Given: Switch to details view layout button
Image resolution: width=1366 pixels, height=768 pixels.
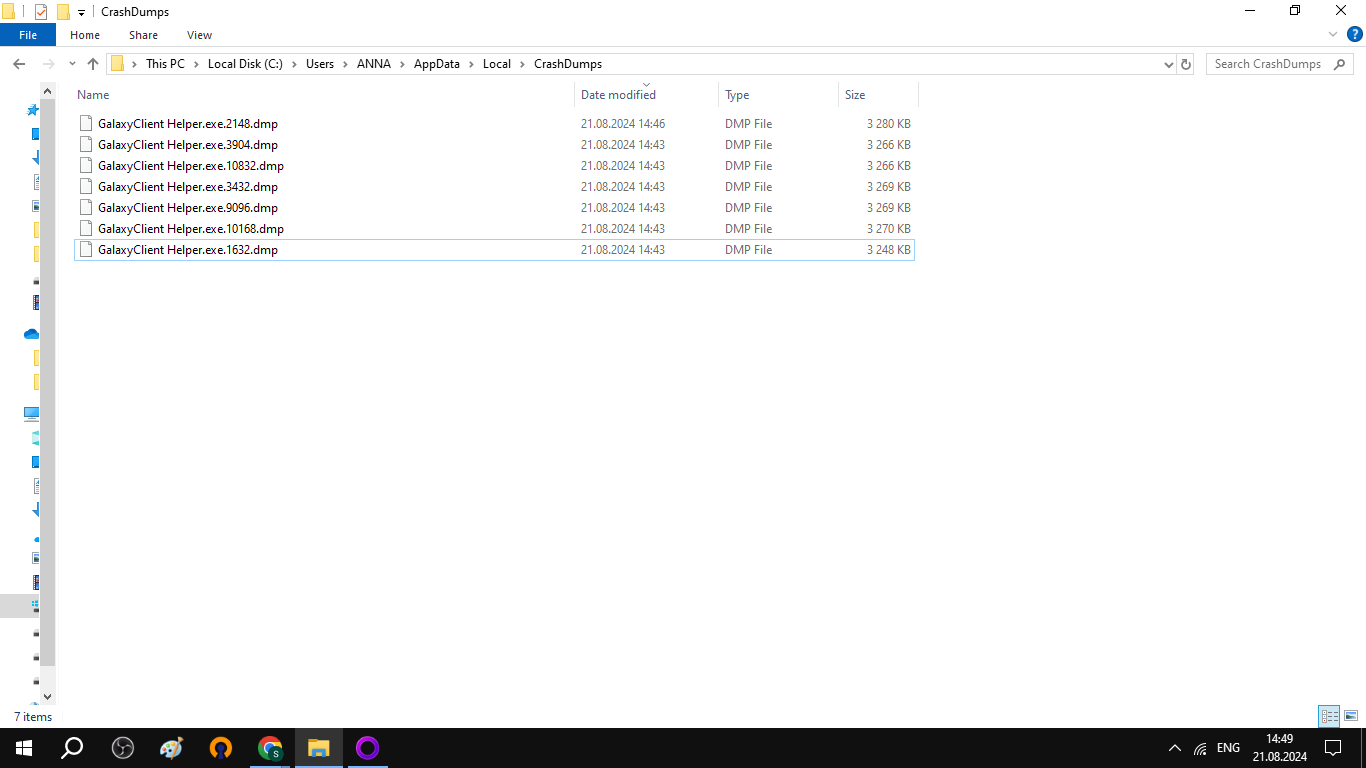Looking at the screenshot, I should pos(1329,716).
